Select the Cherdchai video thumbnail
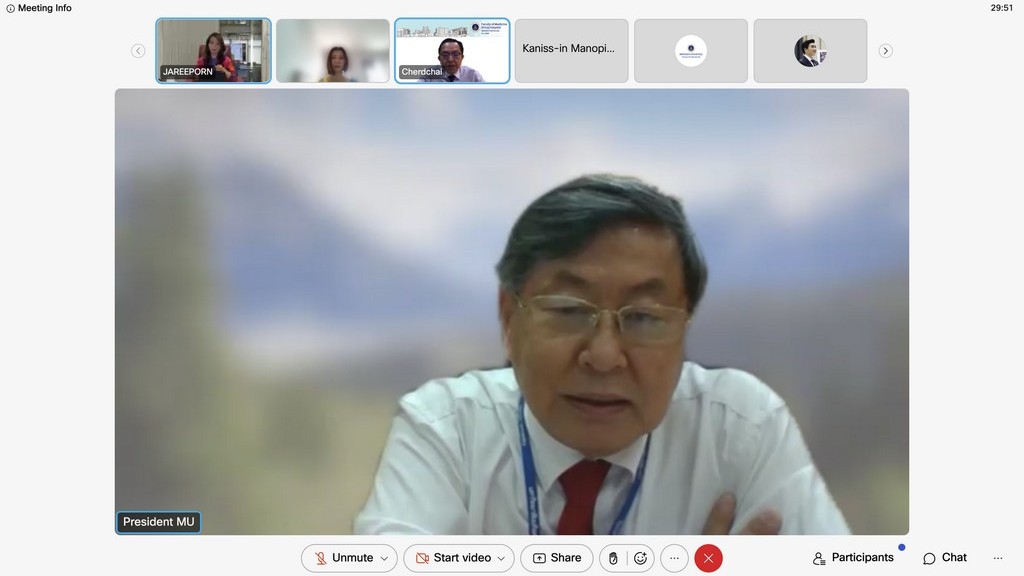Image resolution: width=1024 pixels, height=576 pixels. point(452,50)
